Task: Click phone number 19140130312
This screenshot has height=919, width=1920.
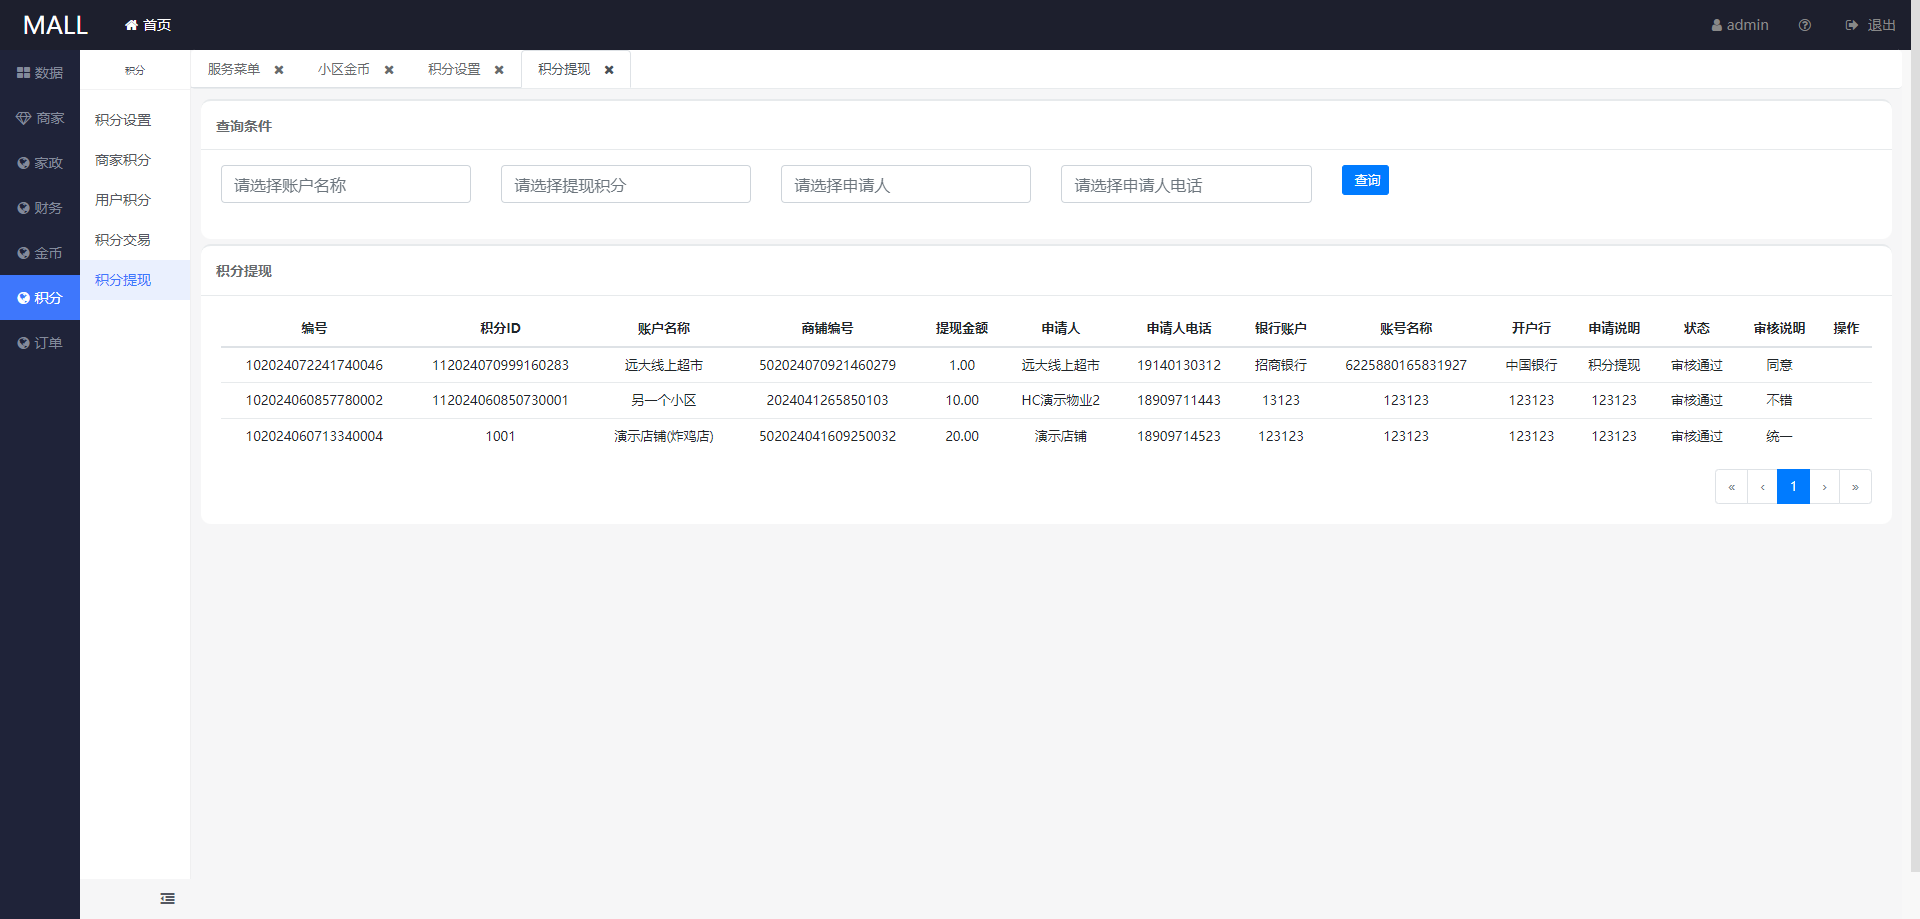Action: [1179, 365]
